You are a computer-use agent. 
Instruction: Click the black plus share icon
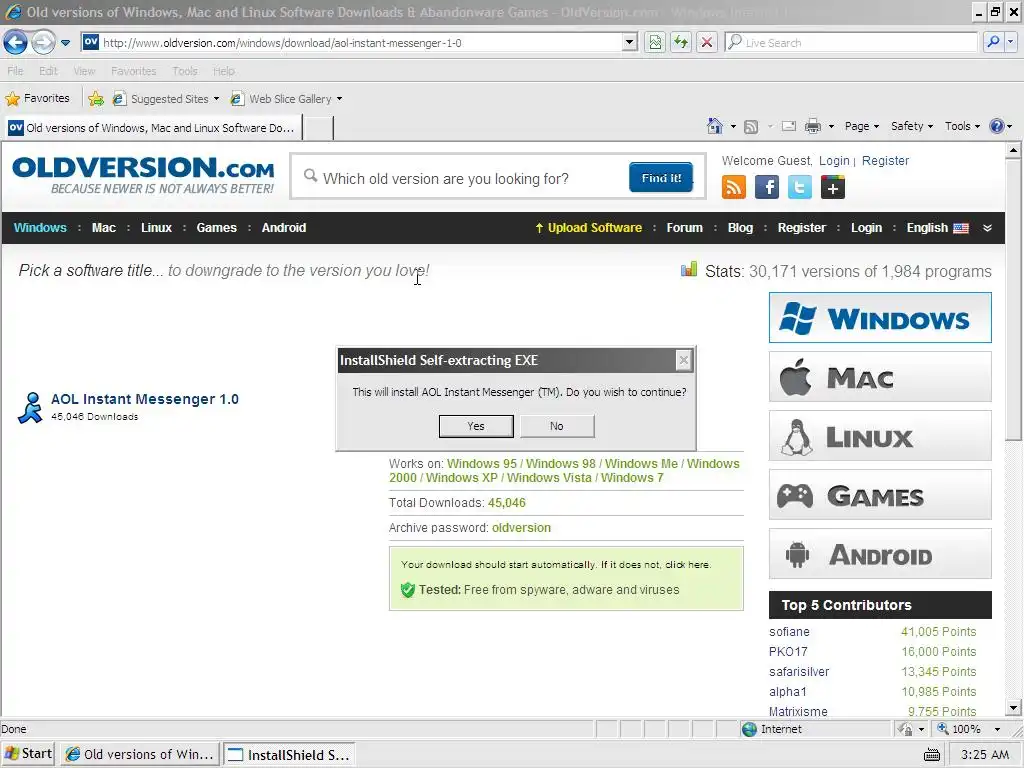833,187
